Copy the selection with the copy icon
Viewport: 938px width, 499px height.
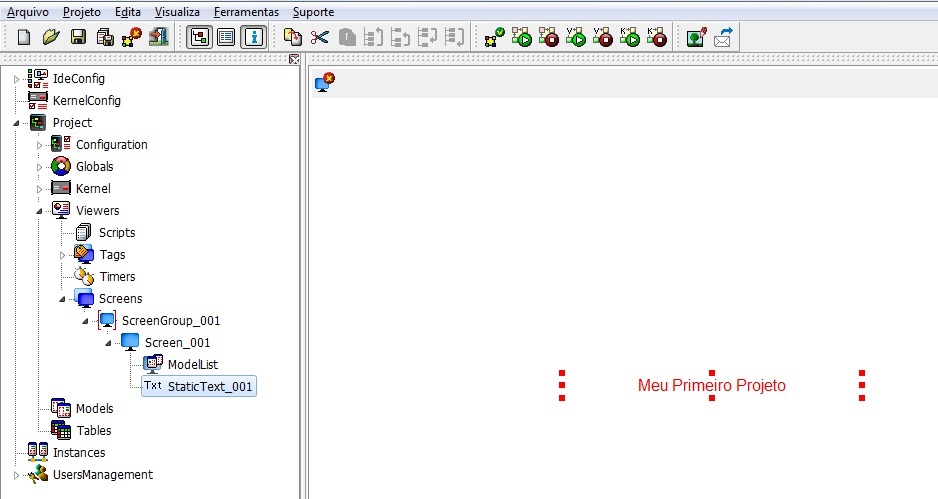[293, 37]
